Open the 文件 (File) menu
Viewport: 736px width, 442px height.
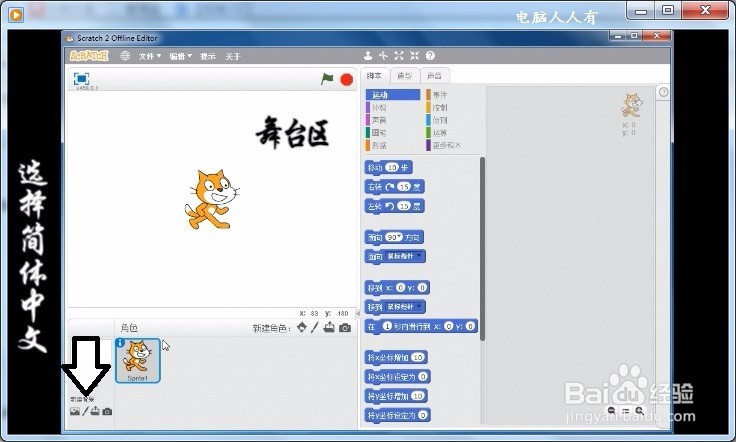coord(150,56)
